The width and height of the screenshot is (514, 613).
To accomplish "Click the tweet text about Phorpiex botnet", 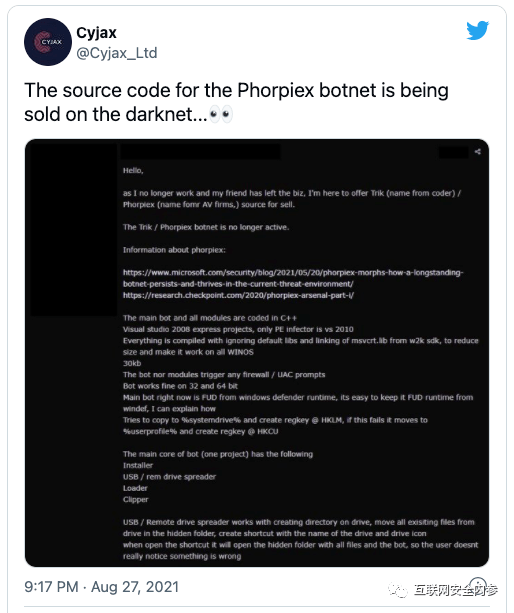I will coord(236,102).
